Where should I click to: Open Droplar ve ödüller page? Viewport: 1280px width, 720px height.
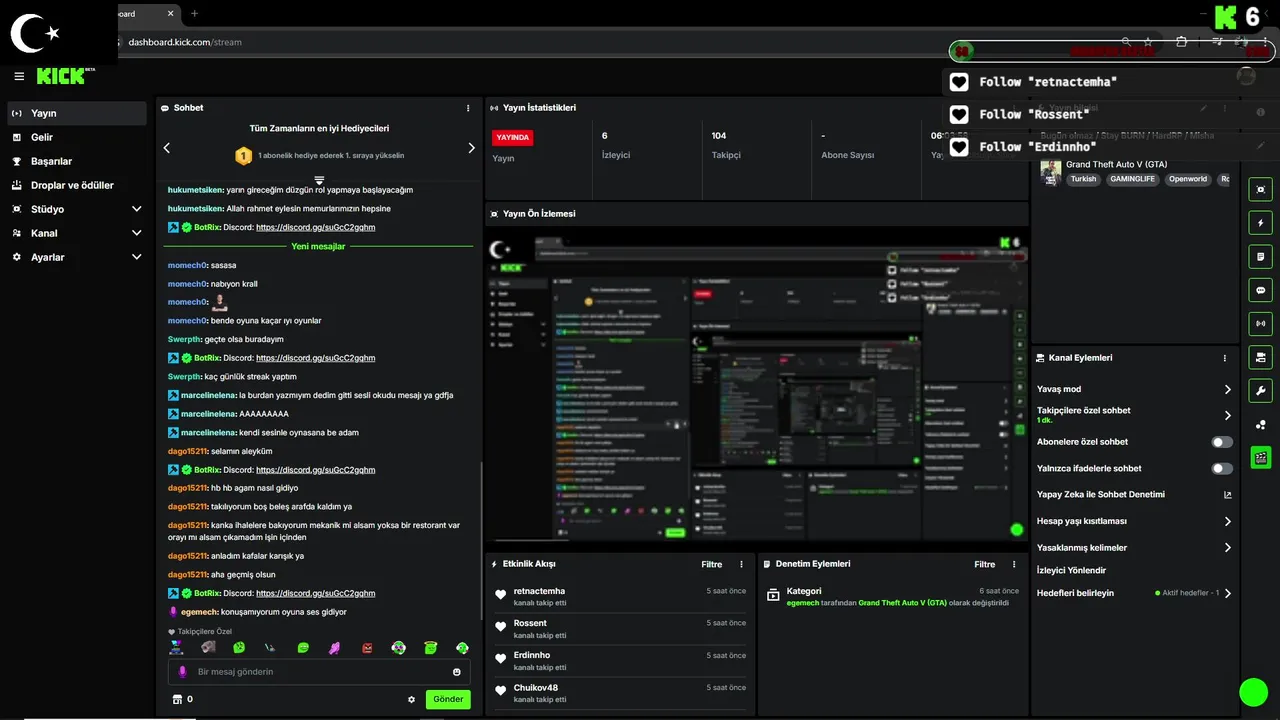[x=76, y=185]
